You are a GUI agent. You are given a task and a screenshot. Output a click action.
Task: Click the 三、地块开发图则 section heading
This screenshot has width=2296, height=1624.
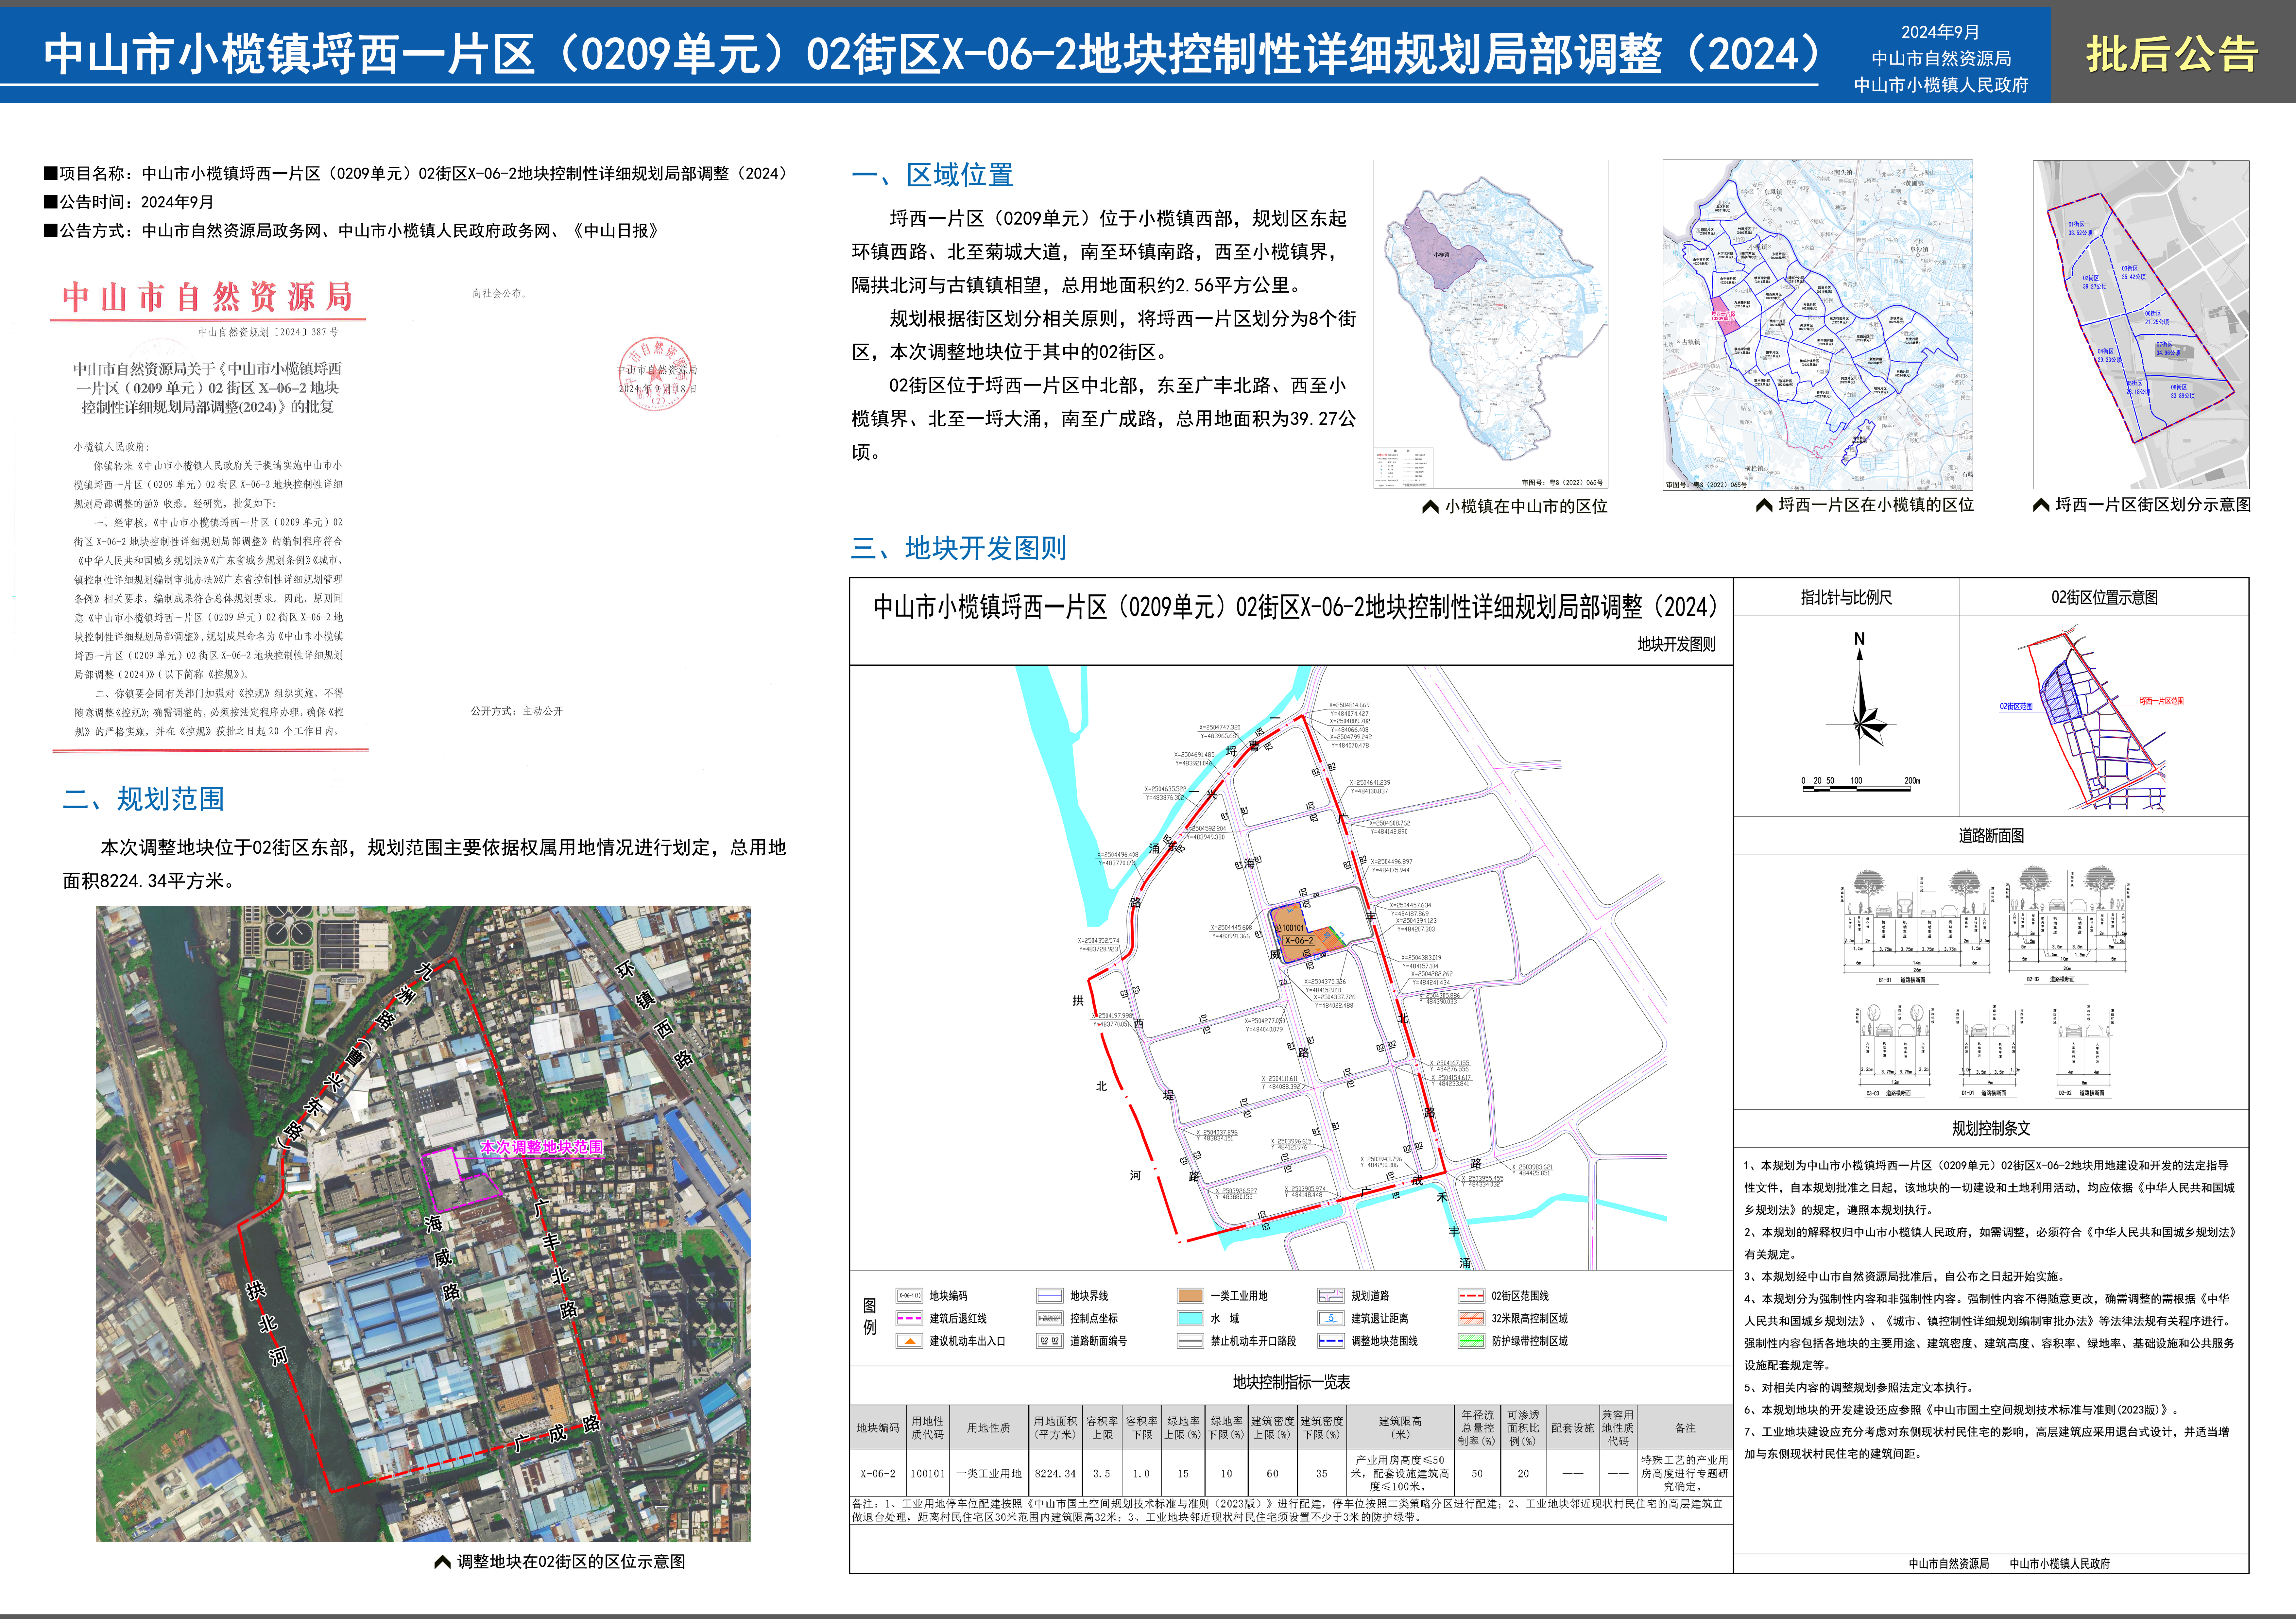point(959,548)
